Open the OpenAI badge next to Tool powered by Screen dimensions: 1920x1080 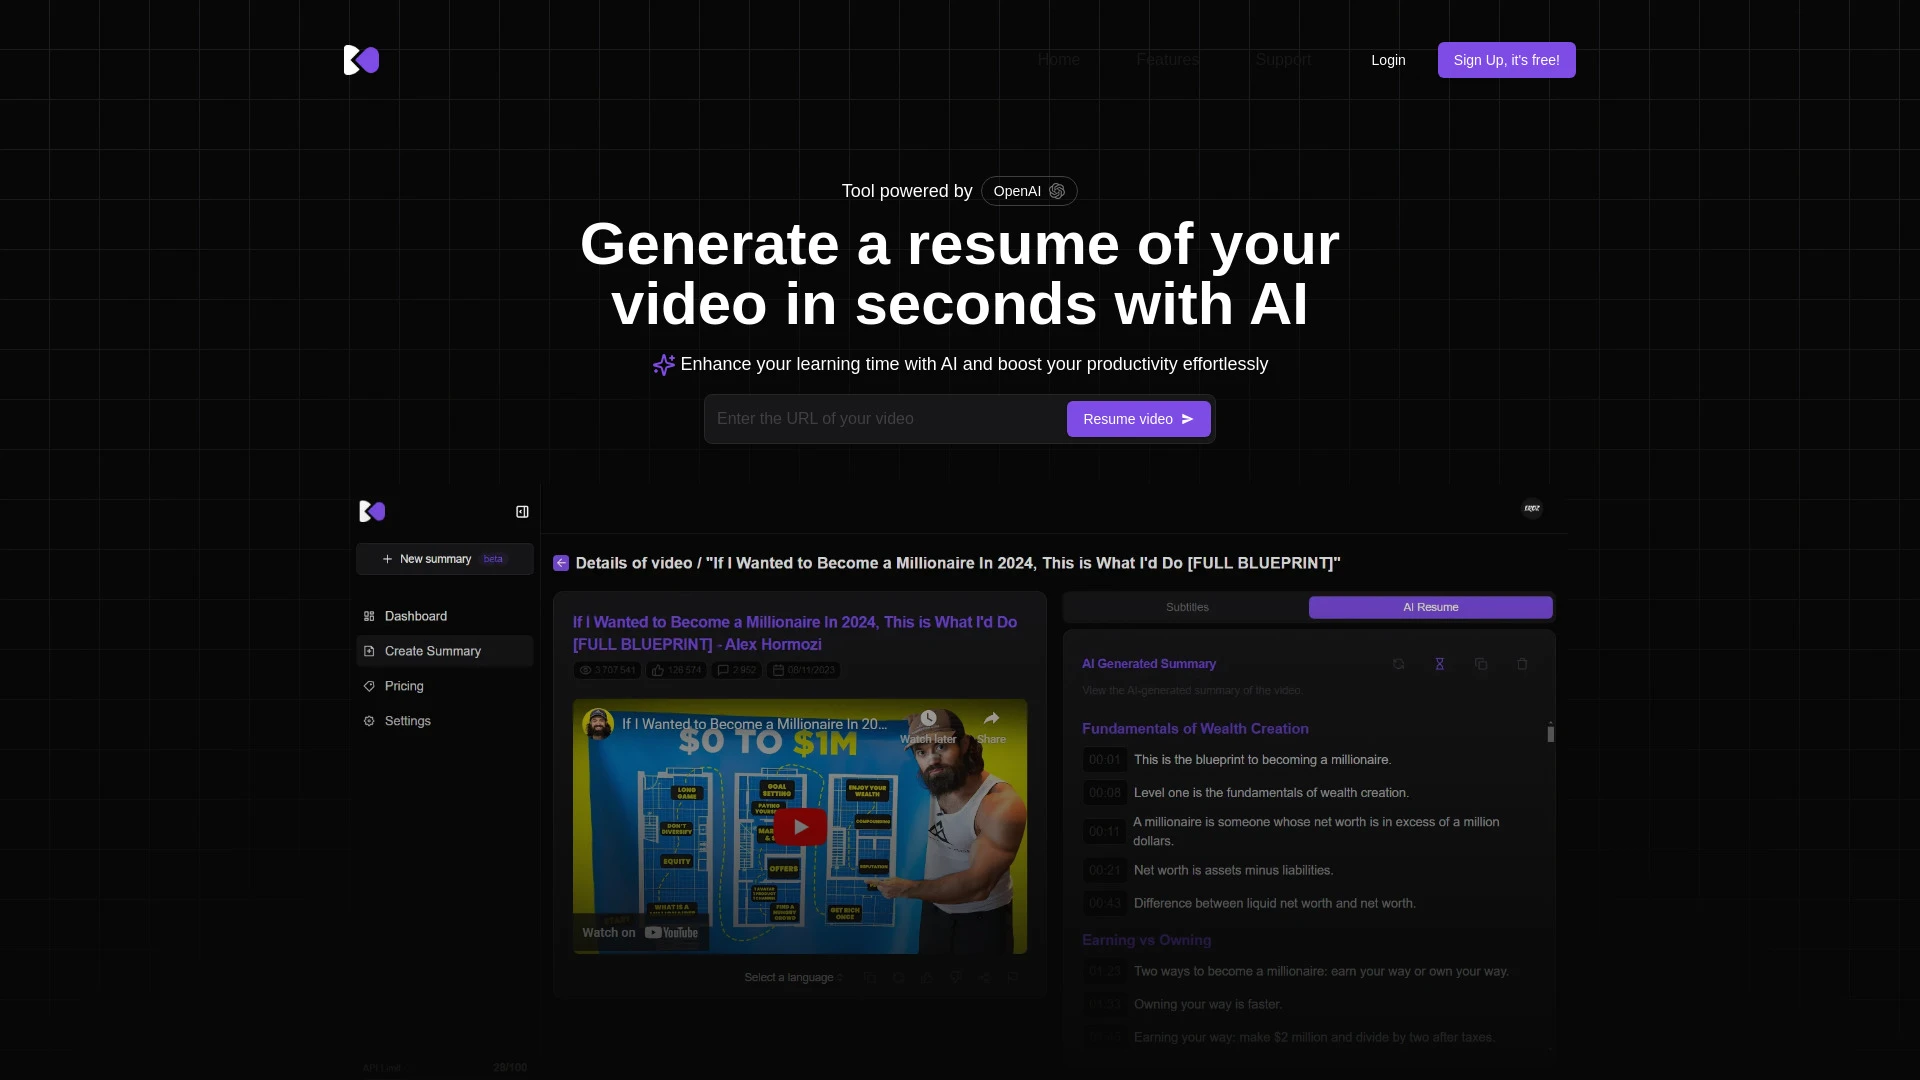1028,191
